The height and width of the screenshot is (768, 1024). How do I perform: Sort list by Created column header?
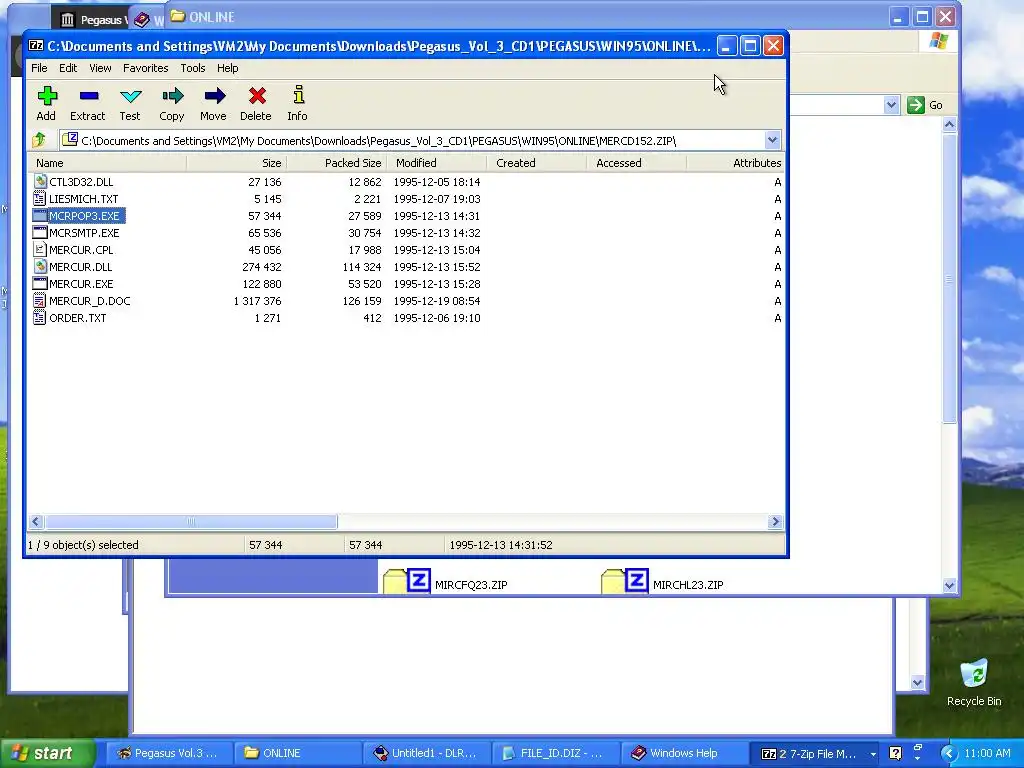[536, 163]
